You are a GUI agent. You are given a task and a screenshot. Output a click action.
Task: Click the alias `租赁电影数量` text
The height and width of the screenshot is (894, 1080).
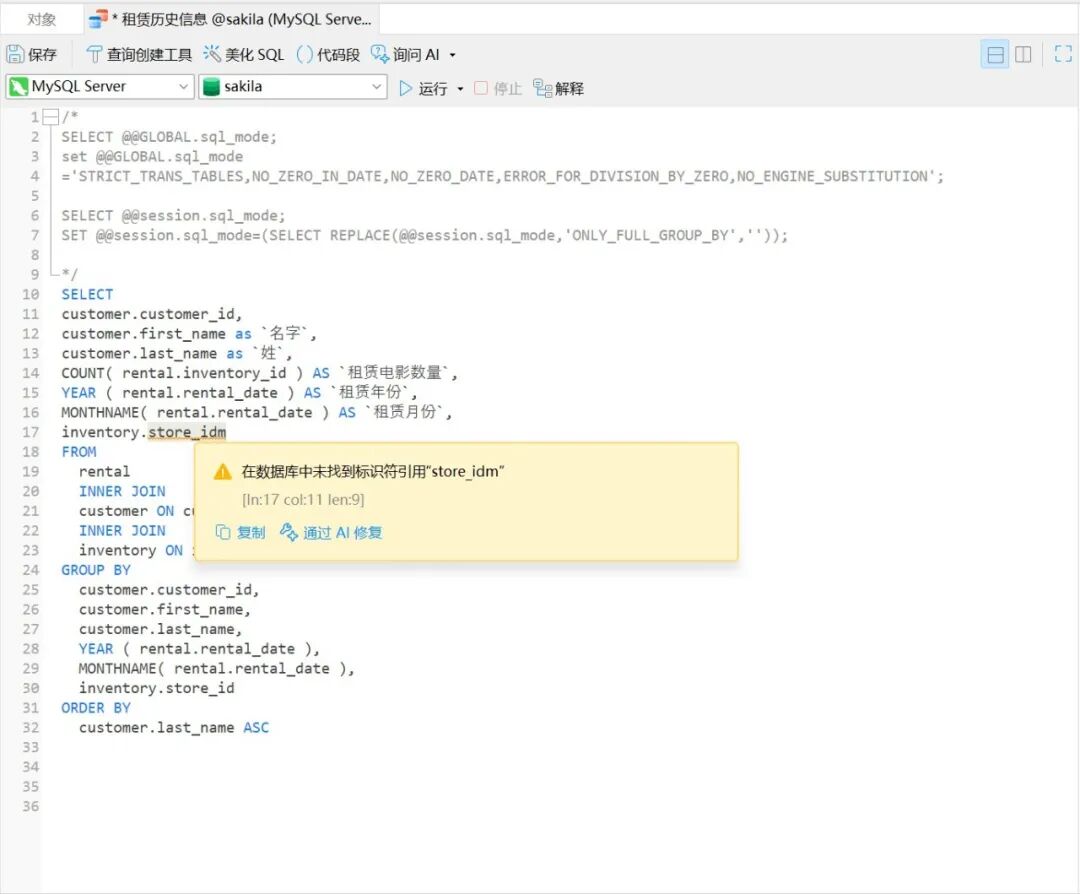395,373
